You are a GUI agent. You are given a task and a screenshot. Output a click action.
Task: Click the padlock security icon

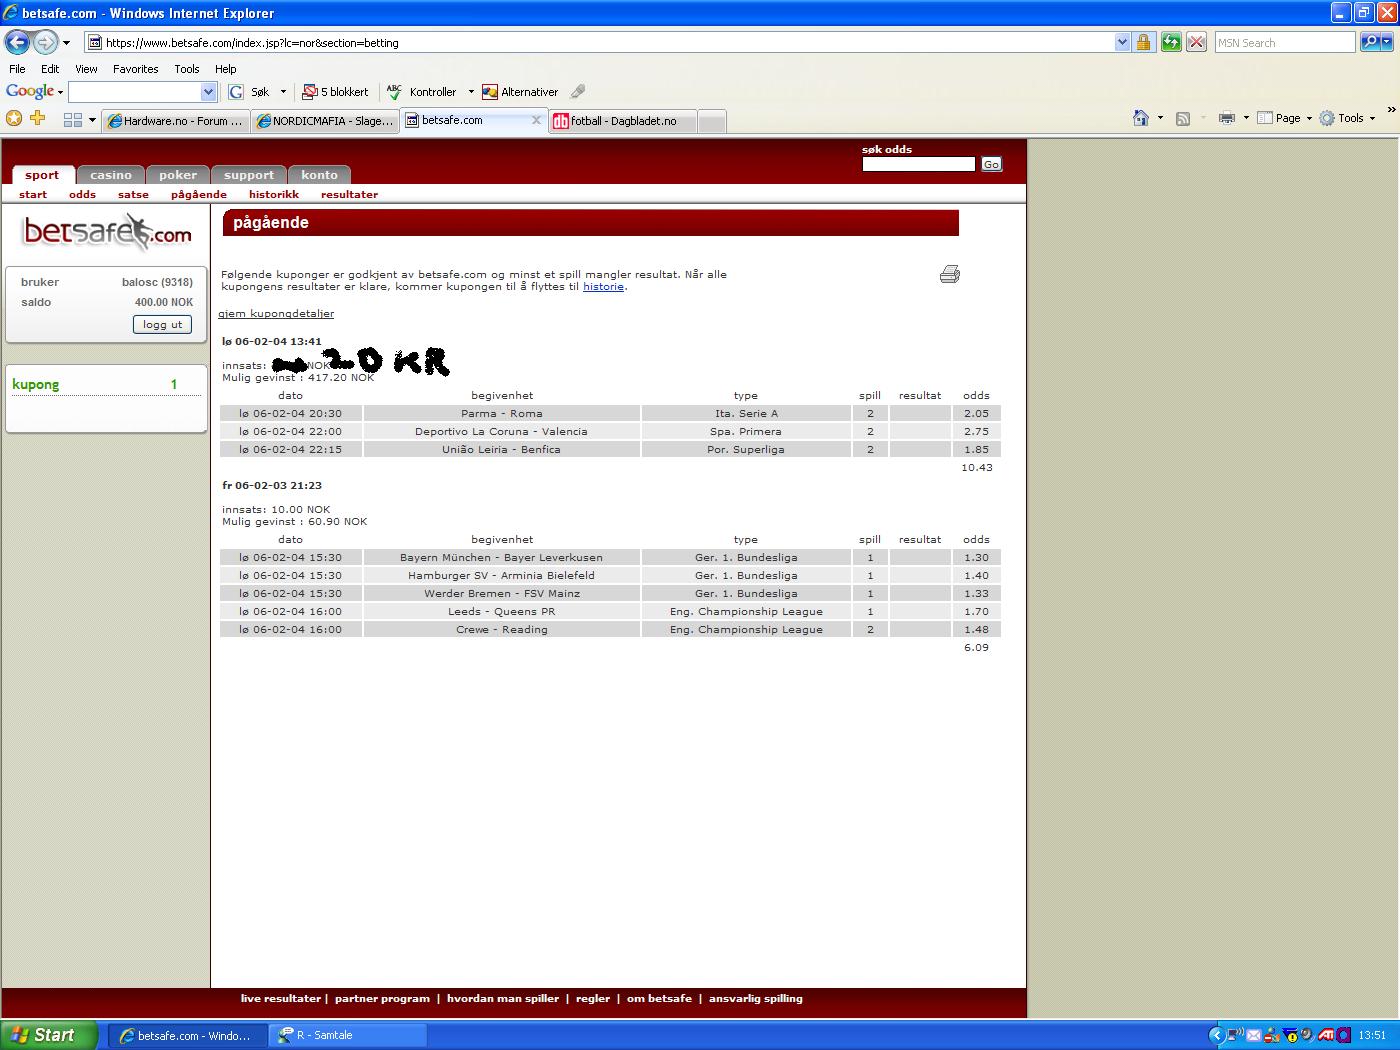(x=1144, y=42)
